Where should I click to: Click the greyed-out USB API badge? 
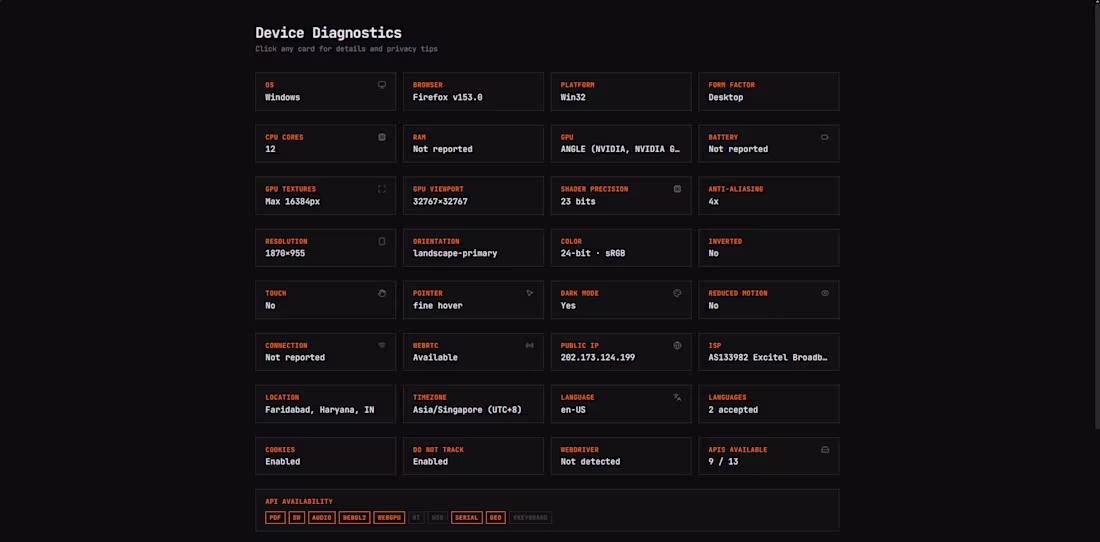(438, 517)
